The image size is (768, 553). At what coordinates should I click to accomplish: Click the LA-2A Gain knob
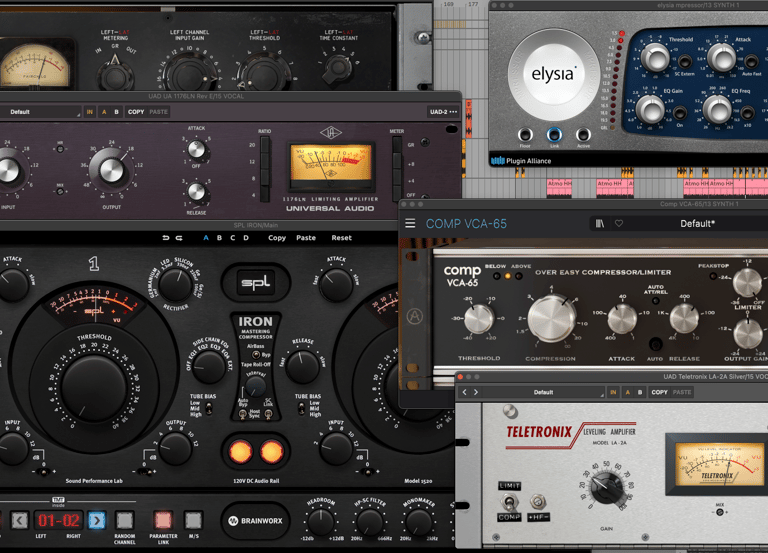(606, 487)
